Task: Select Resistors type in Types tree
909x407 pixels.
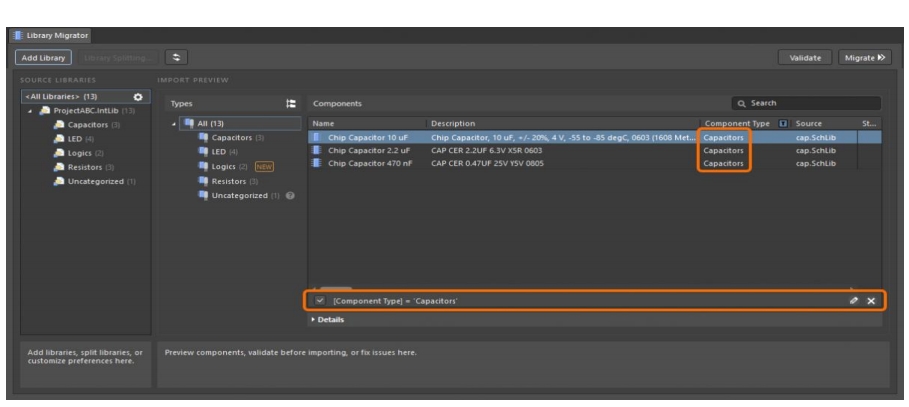Action: point(228,181)
